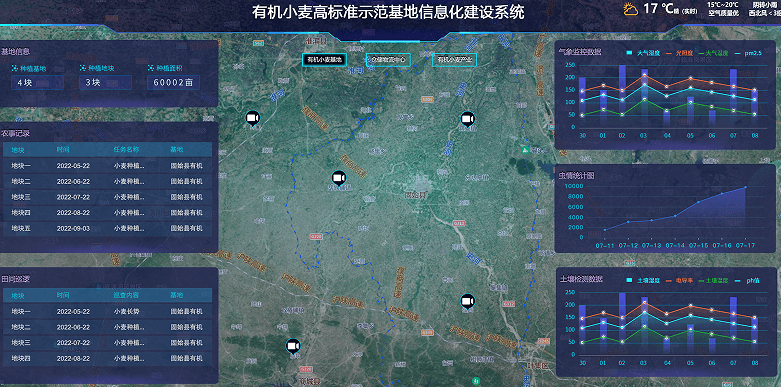
Task: Click the 有机小麦高标准示范基地信息化建设系统 title
Action: pyautogui.click(x=388, y=11)
